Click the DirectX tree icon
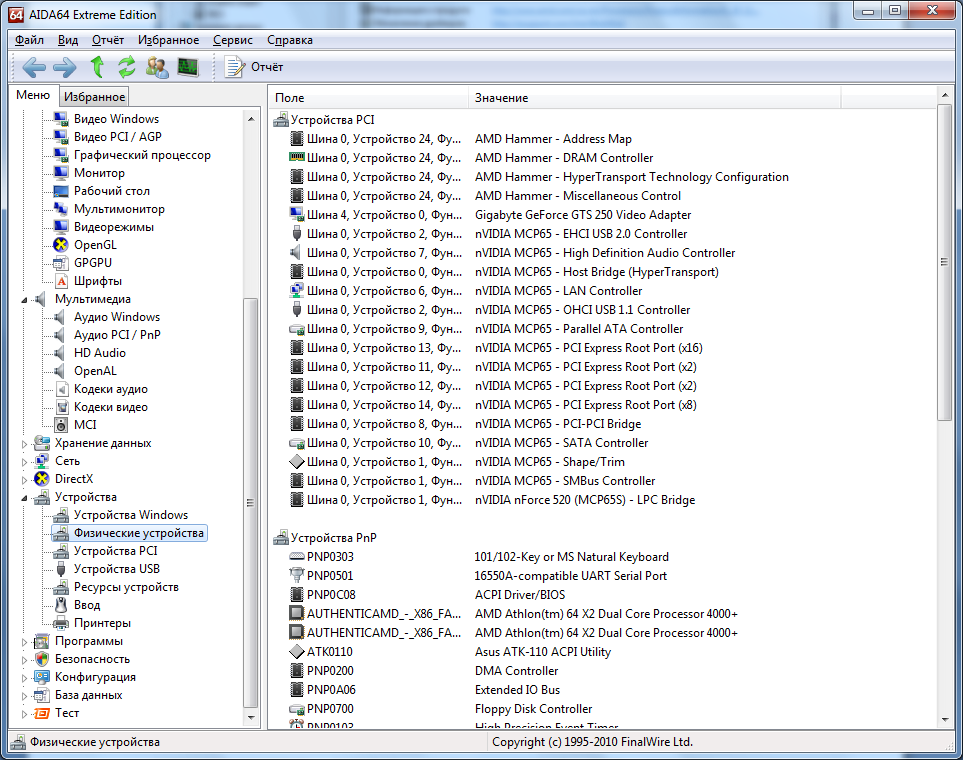 (41, 479)
